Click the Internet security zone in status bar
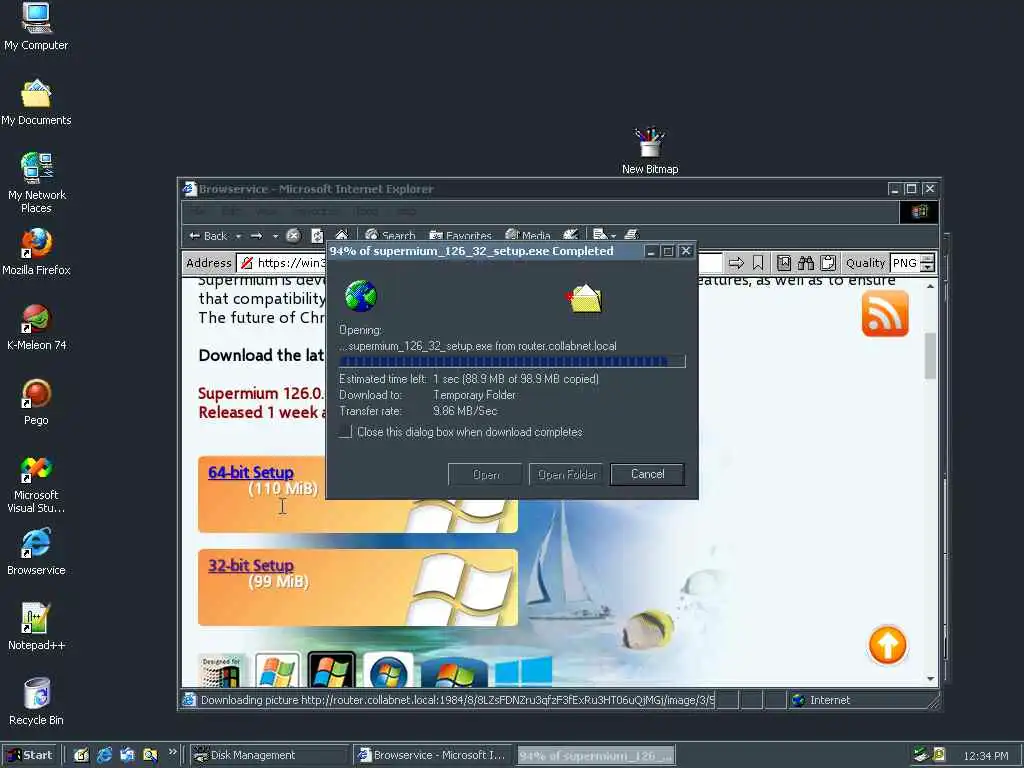This screenshot has width=1024, height=768. click(862, 700)
